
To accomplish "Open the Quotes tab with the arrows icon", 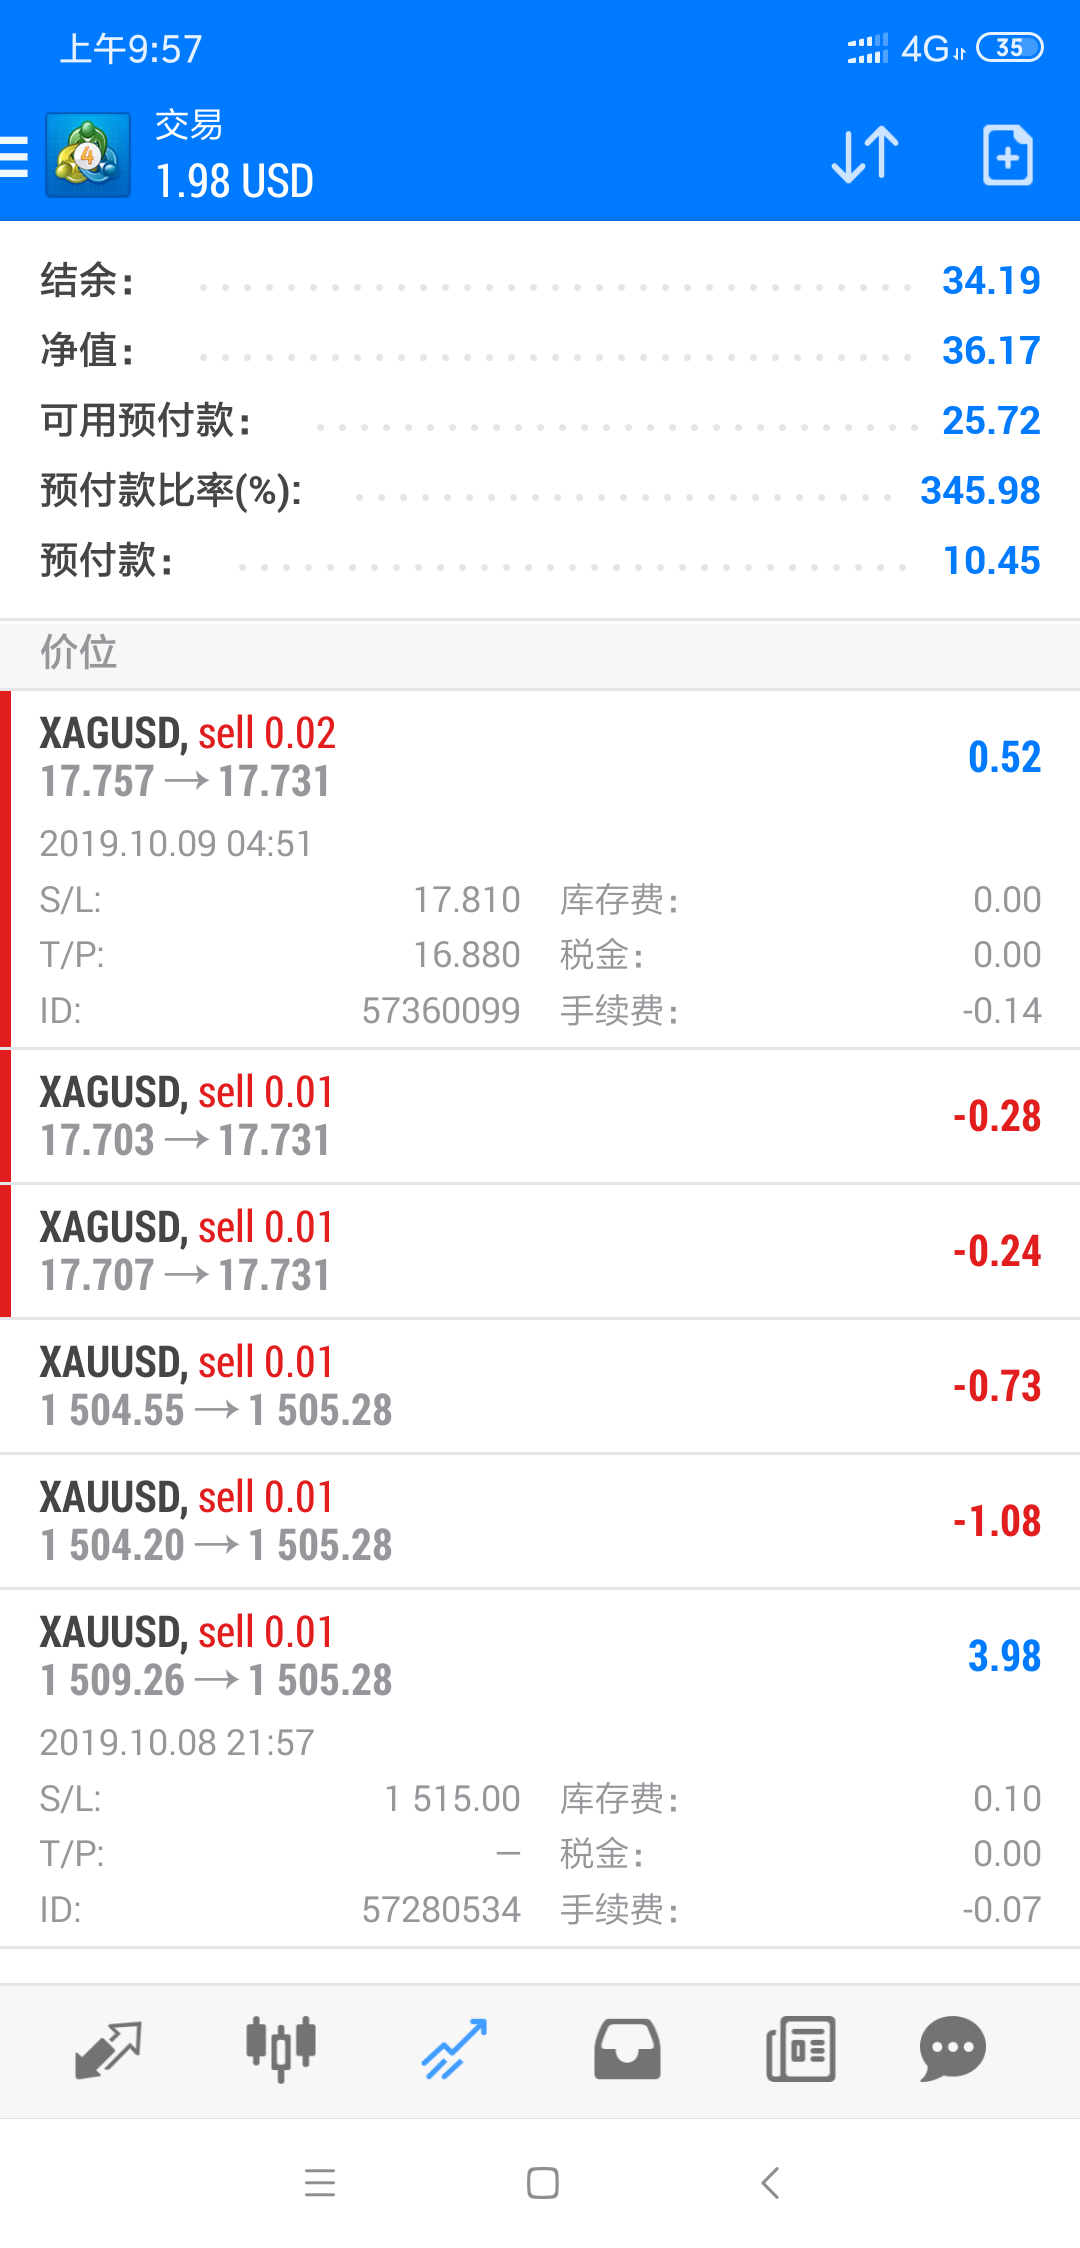I will (x=108, y=2049).
